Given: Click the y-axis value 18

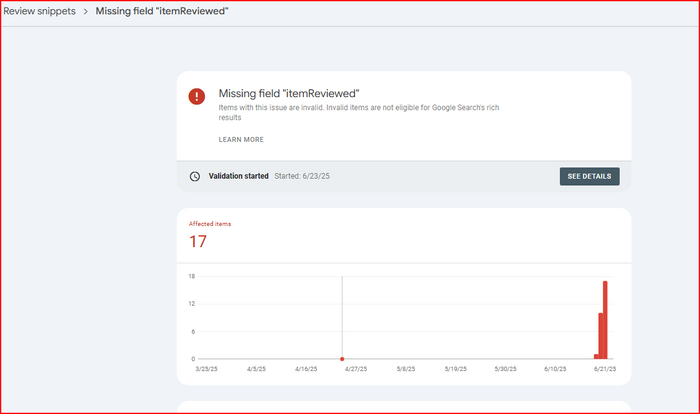Looking at the screenshot, I should [192, 276].
